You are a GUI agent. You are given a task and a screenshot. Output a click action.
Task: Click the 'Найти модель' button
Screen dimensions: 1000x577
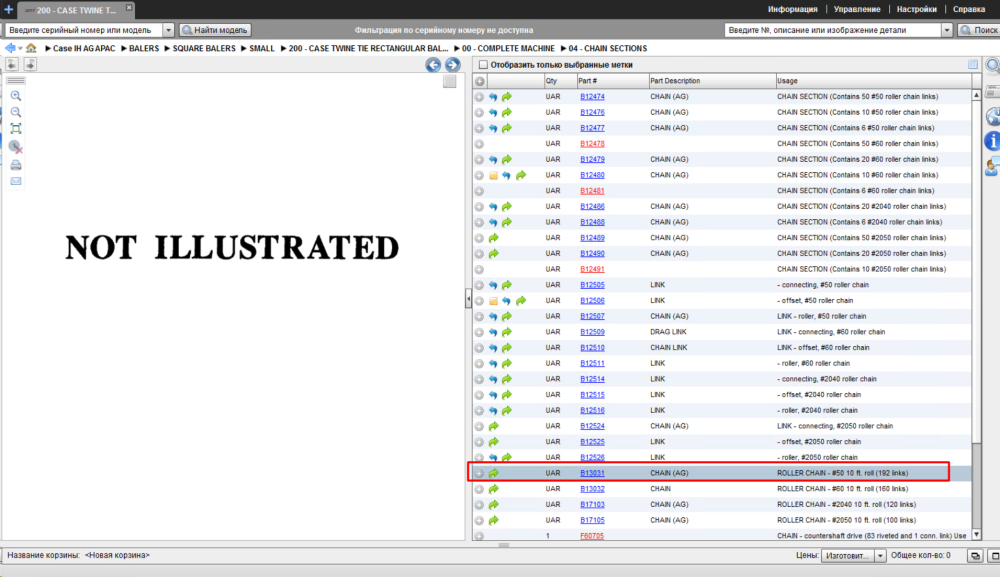click(x=215, y=30)
